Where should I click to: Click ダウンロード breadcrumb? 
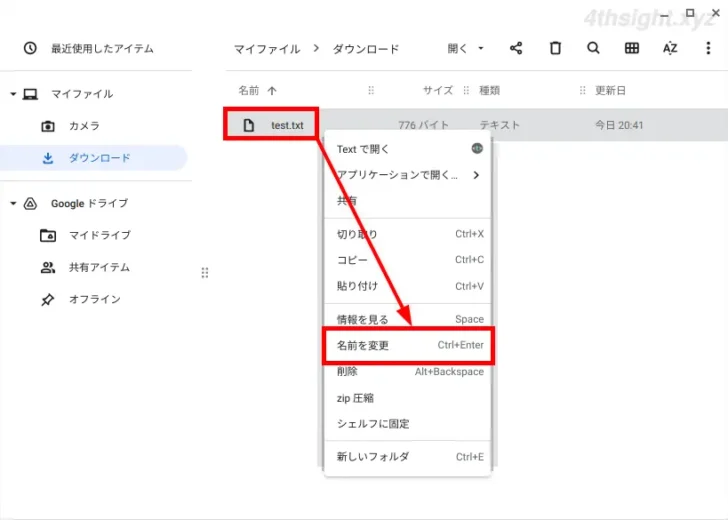pos(366,49)
